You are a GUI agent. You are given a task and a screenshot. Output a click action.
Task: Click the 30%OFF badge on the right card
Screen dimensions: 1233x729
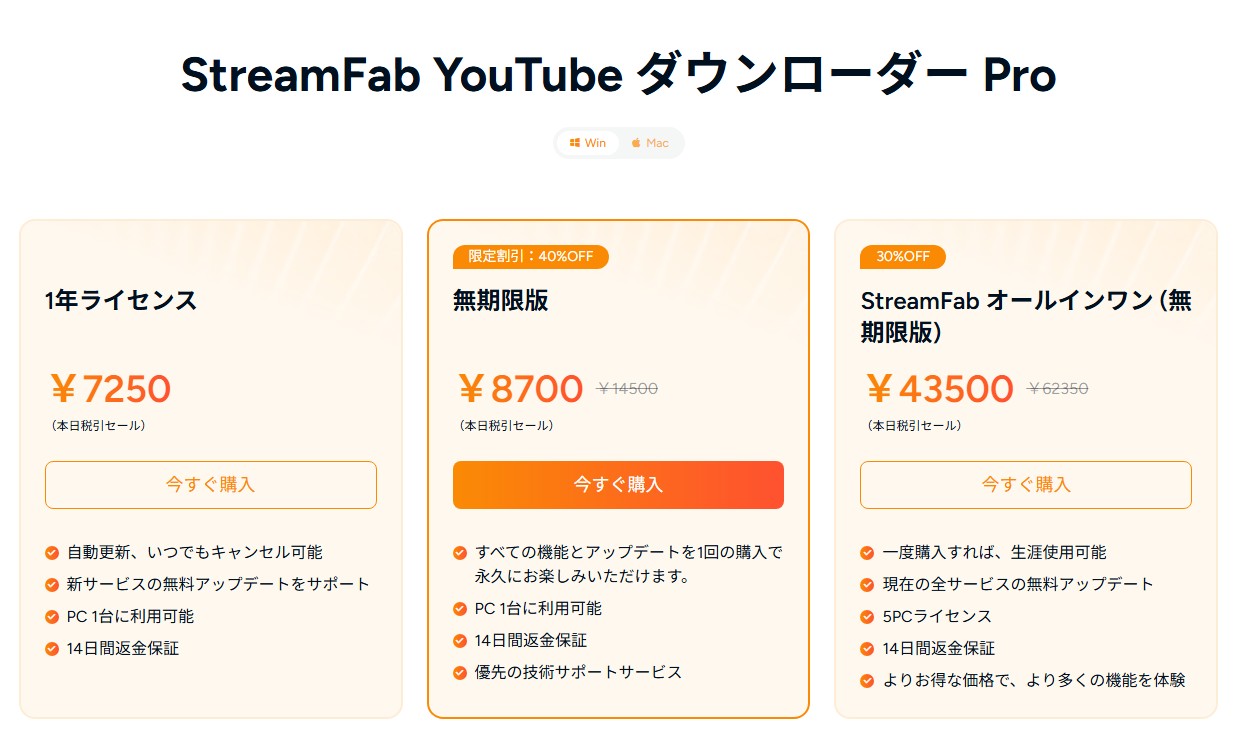(x=901, y=257)
